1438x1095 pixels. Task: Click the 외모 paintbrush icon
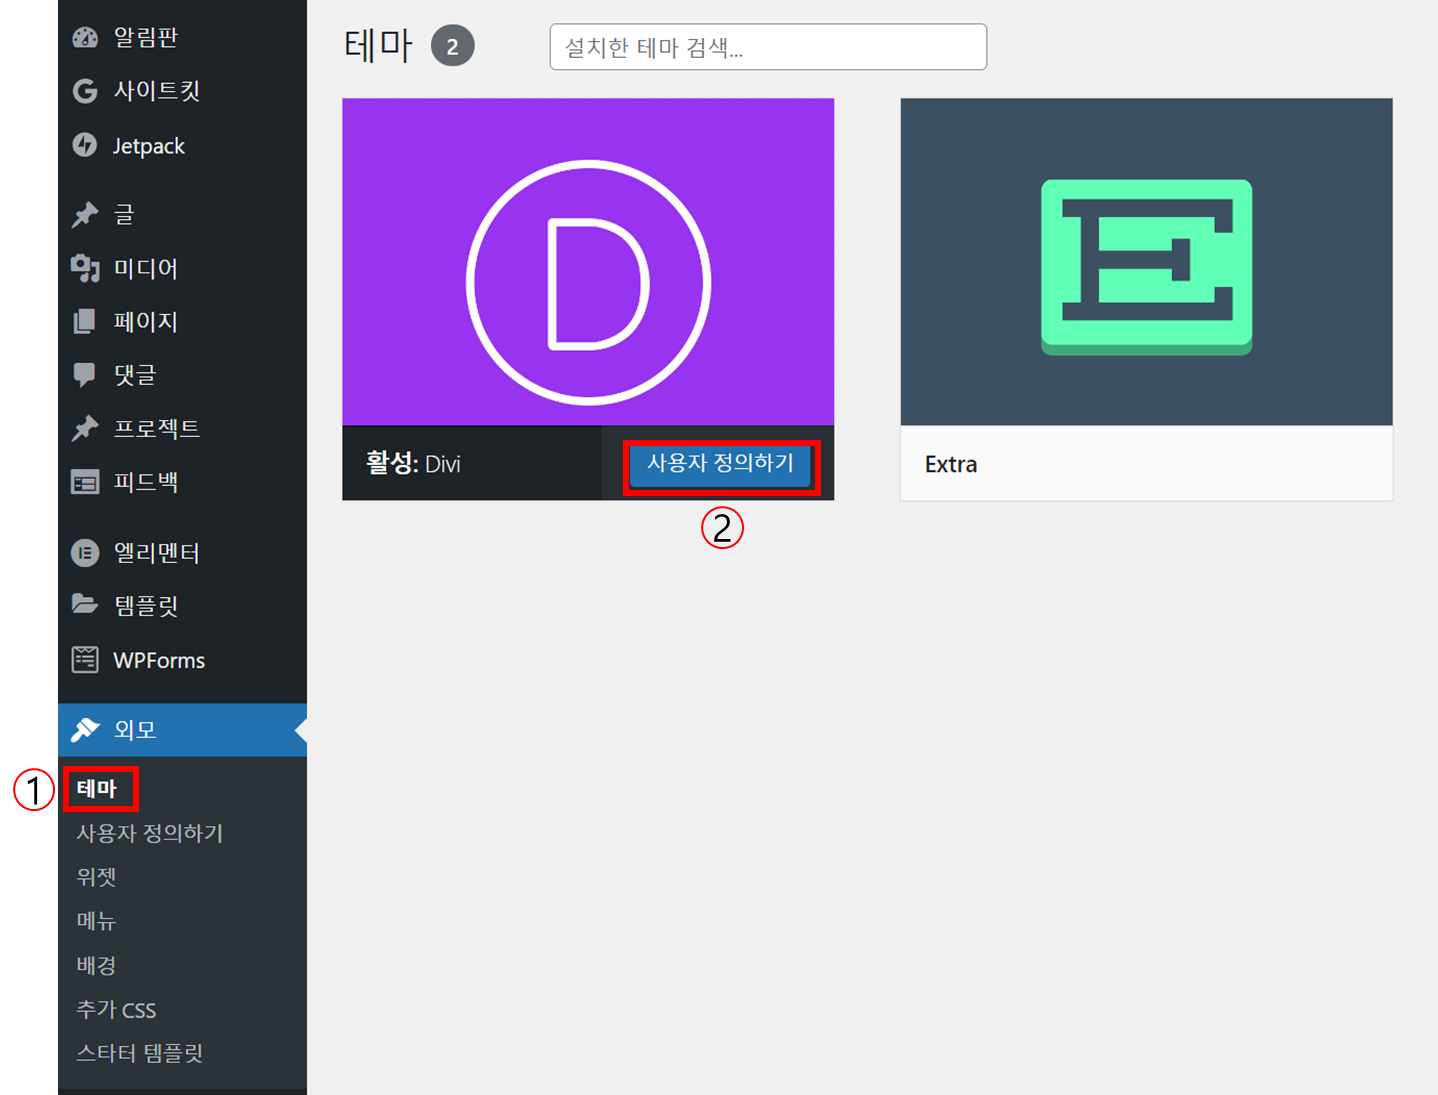point(85,730)
